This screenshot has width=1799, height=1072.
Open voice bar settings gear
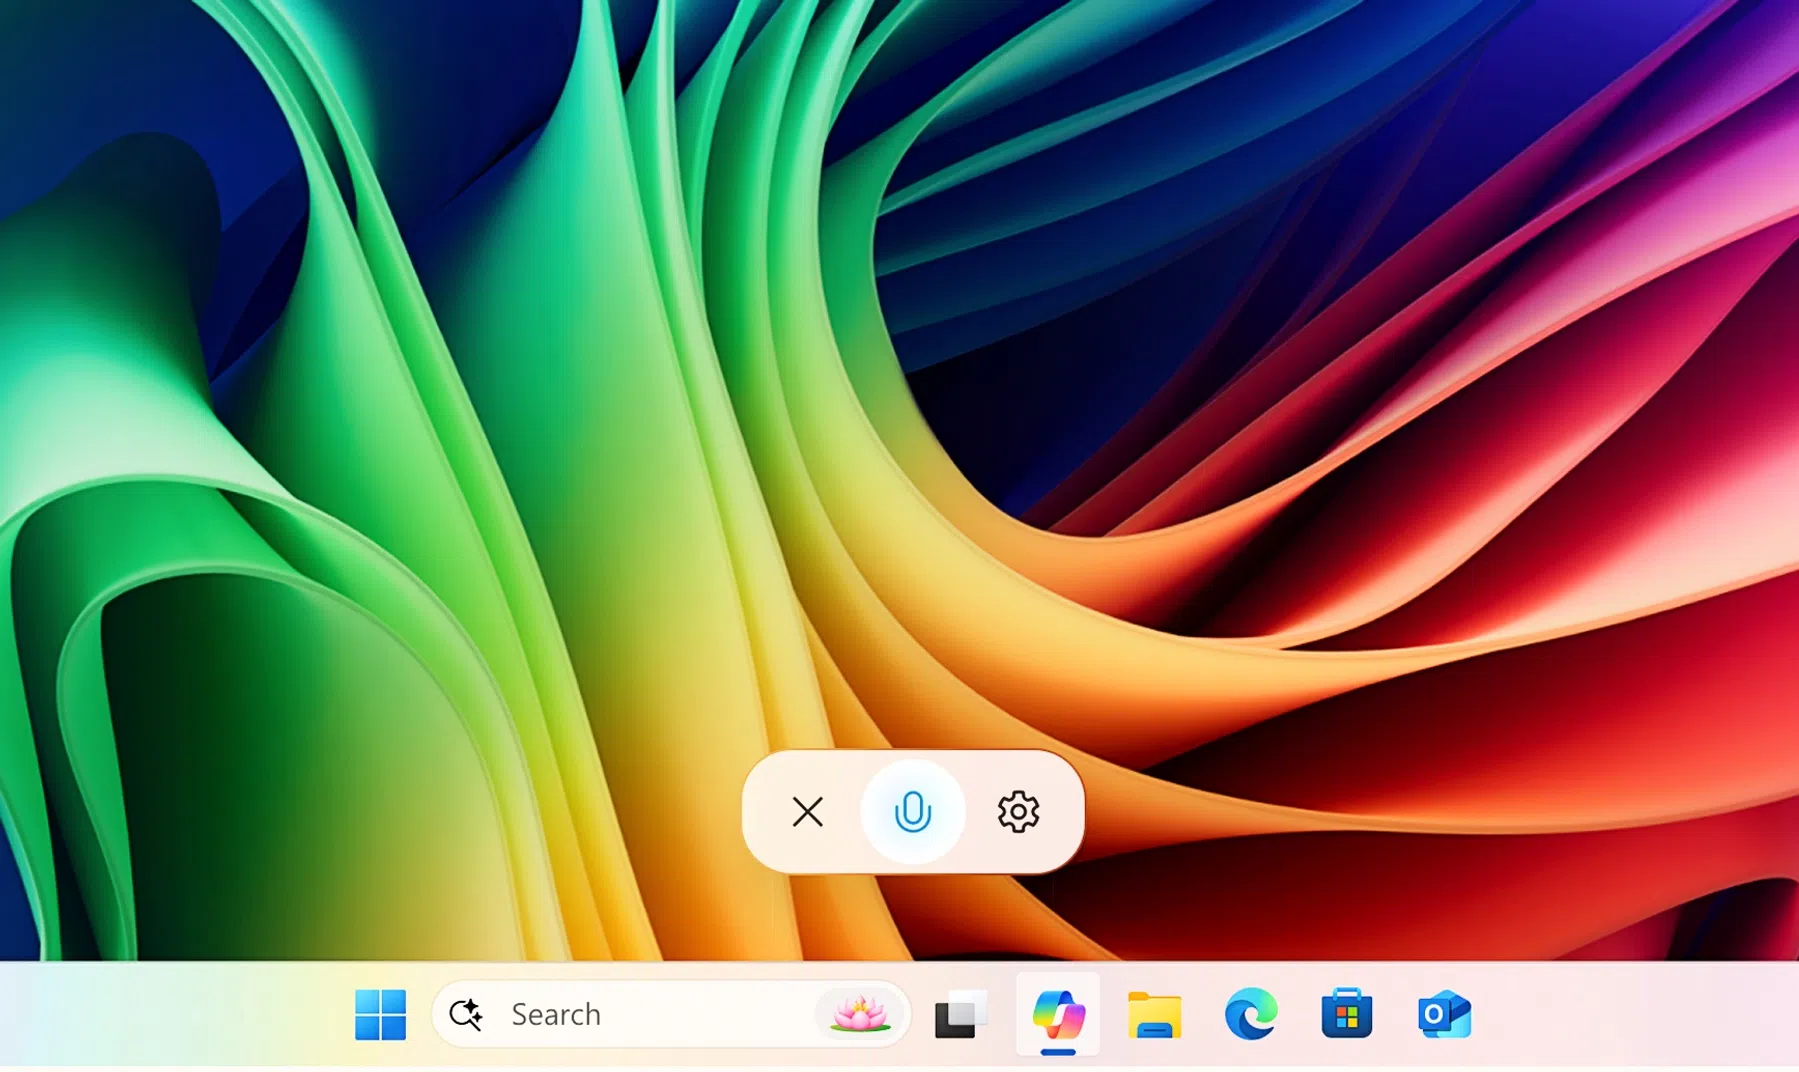point(1018,811)
